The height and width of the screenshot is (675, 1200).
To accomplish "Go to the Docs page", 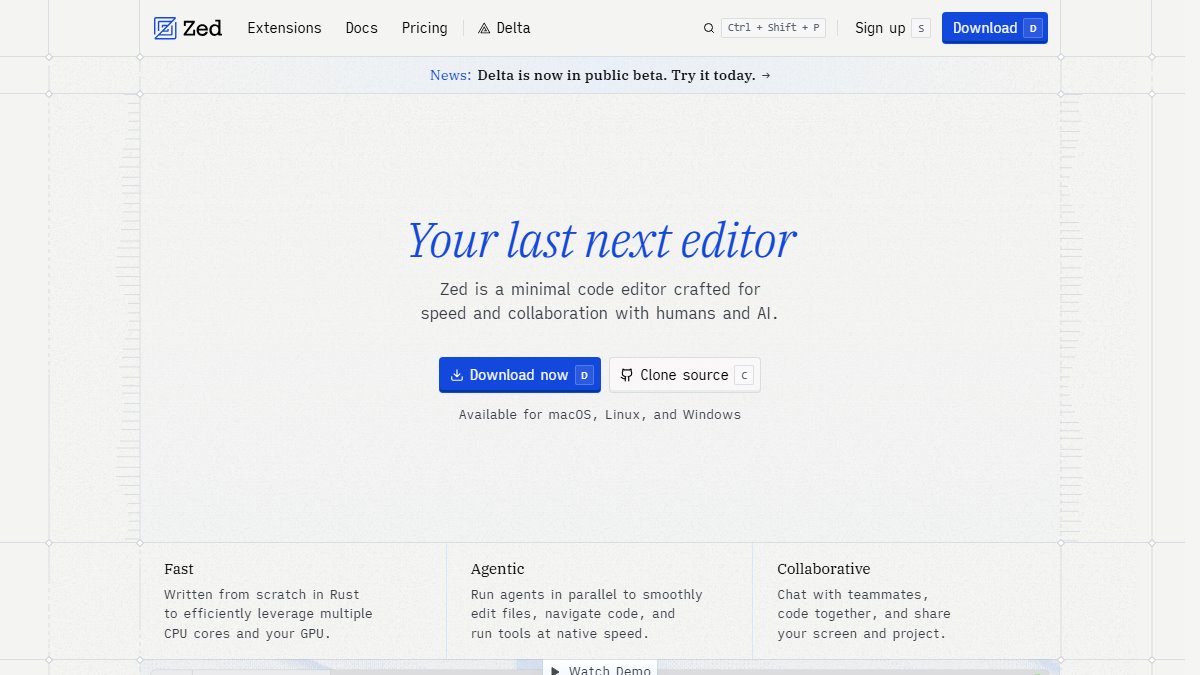I will click(x=362, y=28).
